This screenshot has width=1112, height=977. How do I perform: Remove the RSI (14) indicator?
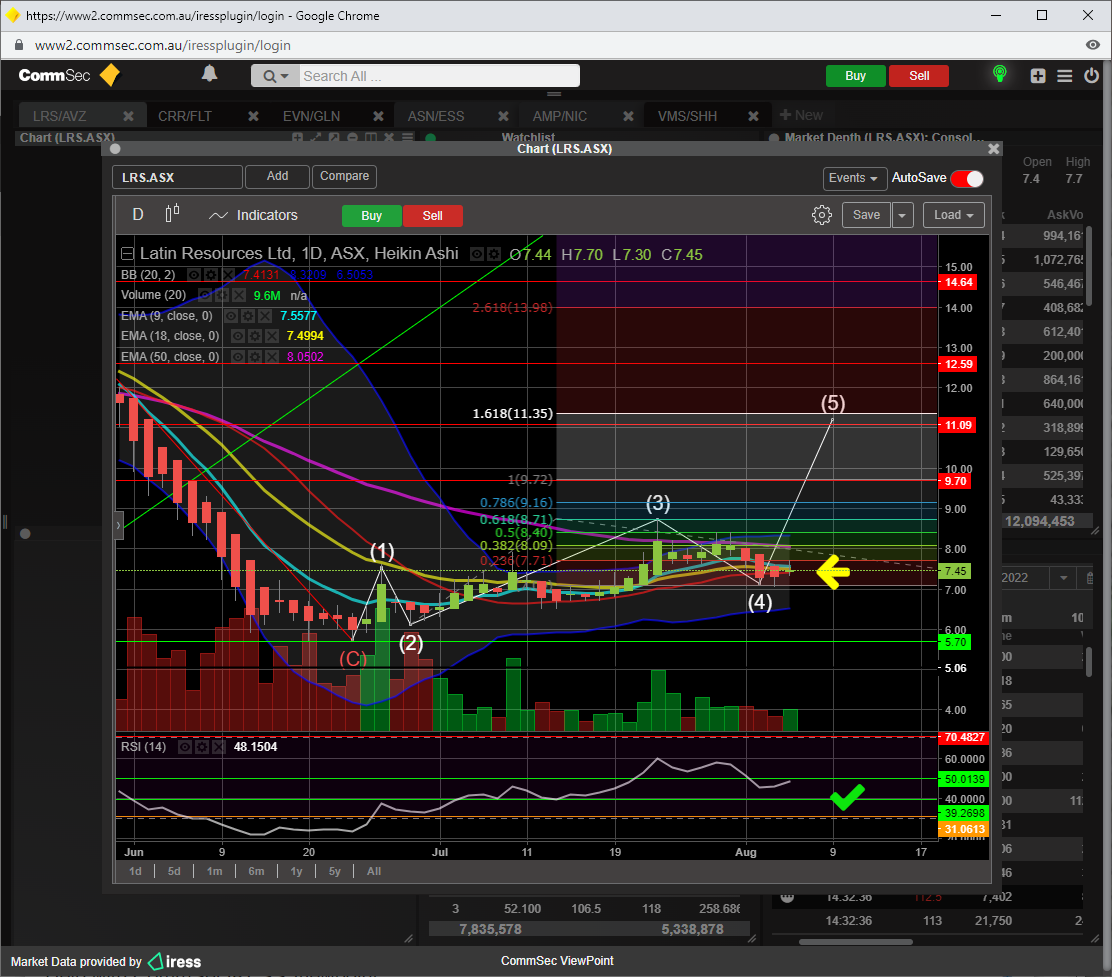[x=218, y=747]
